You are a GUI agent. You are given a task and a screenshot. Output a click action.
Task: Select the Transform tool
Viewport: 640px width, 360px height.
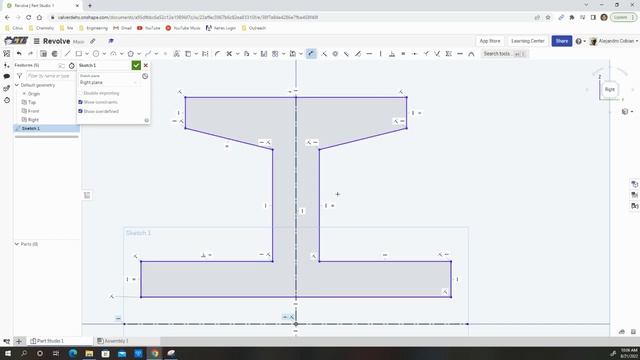(x=293, y=53)
